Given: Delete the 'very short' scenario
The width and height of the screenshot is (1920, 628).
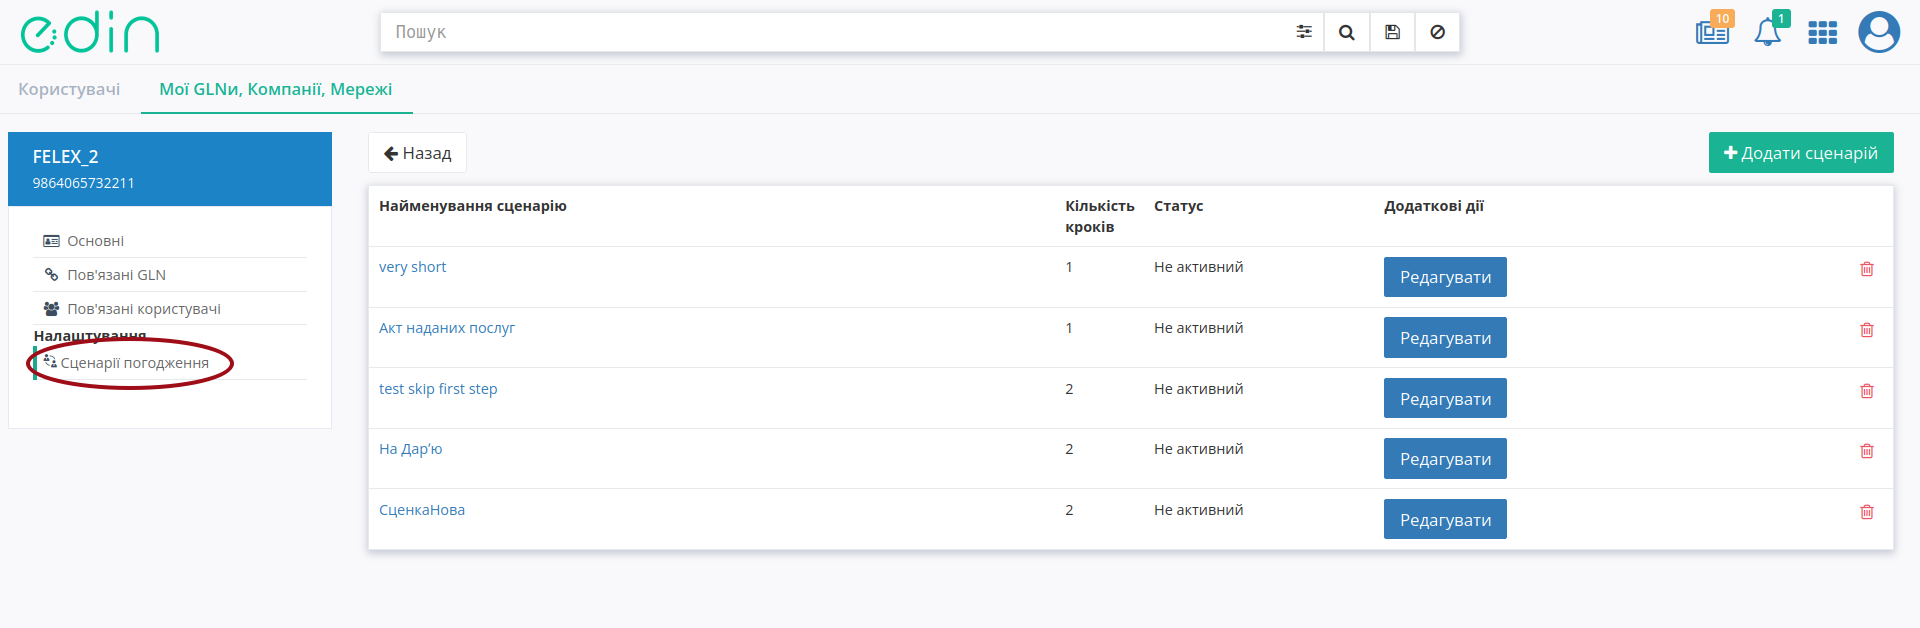Looking at the screenshot, I should pos(1866,269).
